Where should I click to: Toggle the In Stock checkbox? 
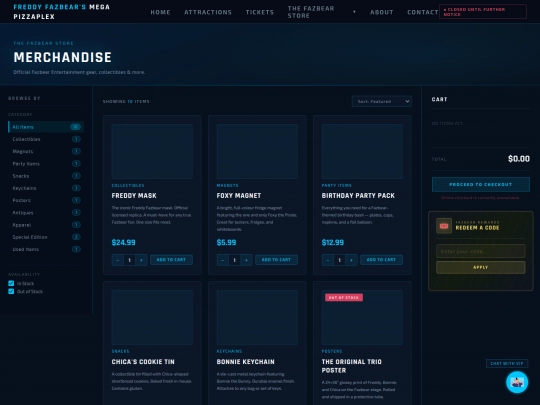click(x=11, y=283)
